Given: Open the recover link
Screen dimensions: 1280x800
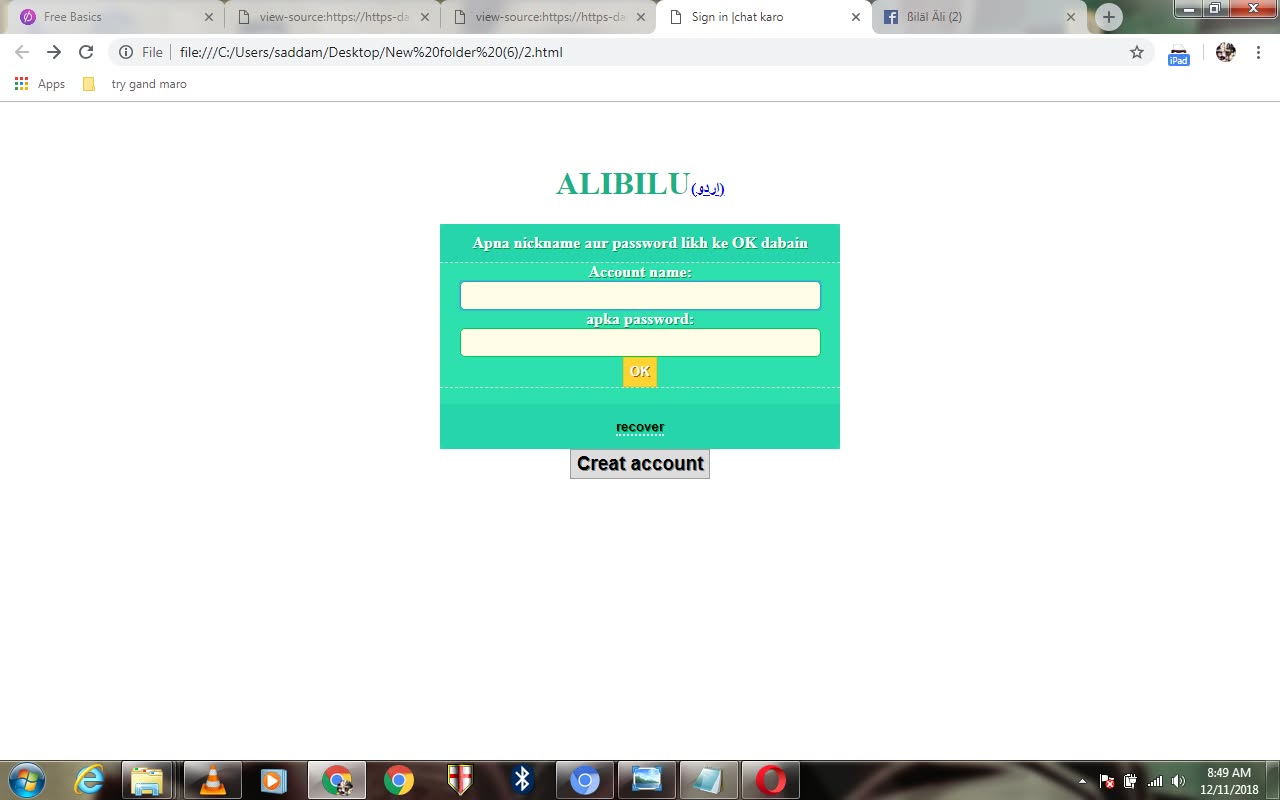Looking at the screenshot, I should 640,427.
